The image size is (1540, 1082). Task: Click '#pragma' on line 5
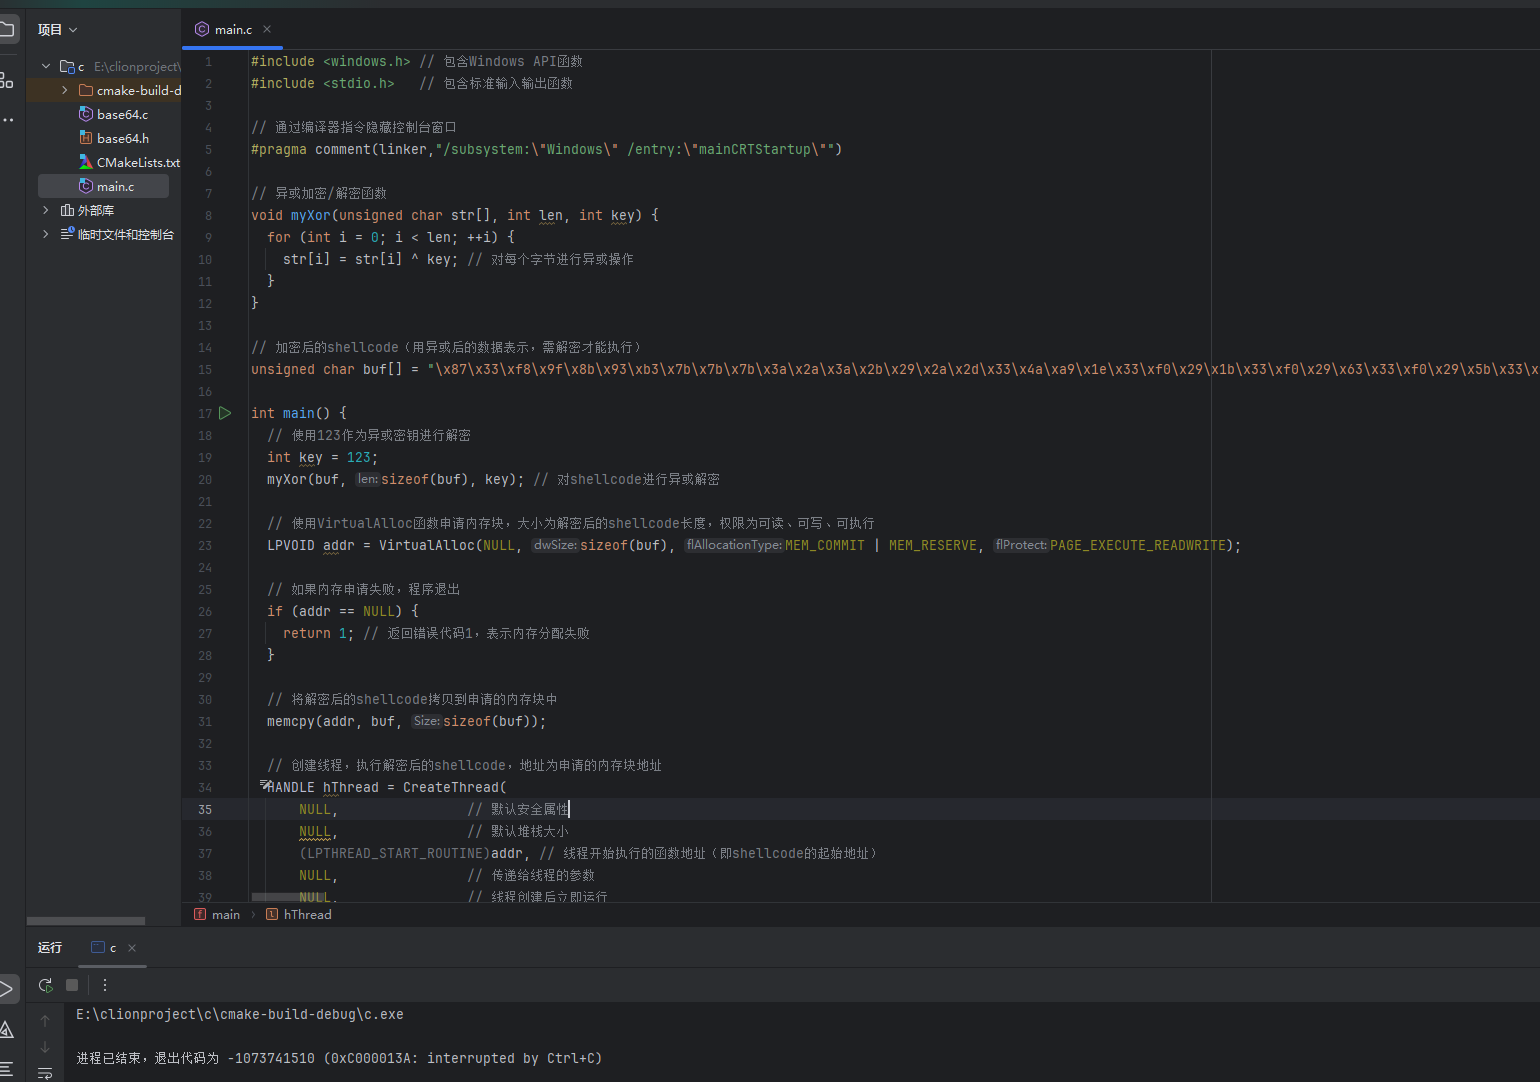point(279,149)
